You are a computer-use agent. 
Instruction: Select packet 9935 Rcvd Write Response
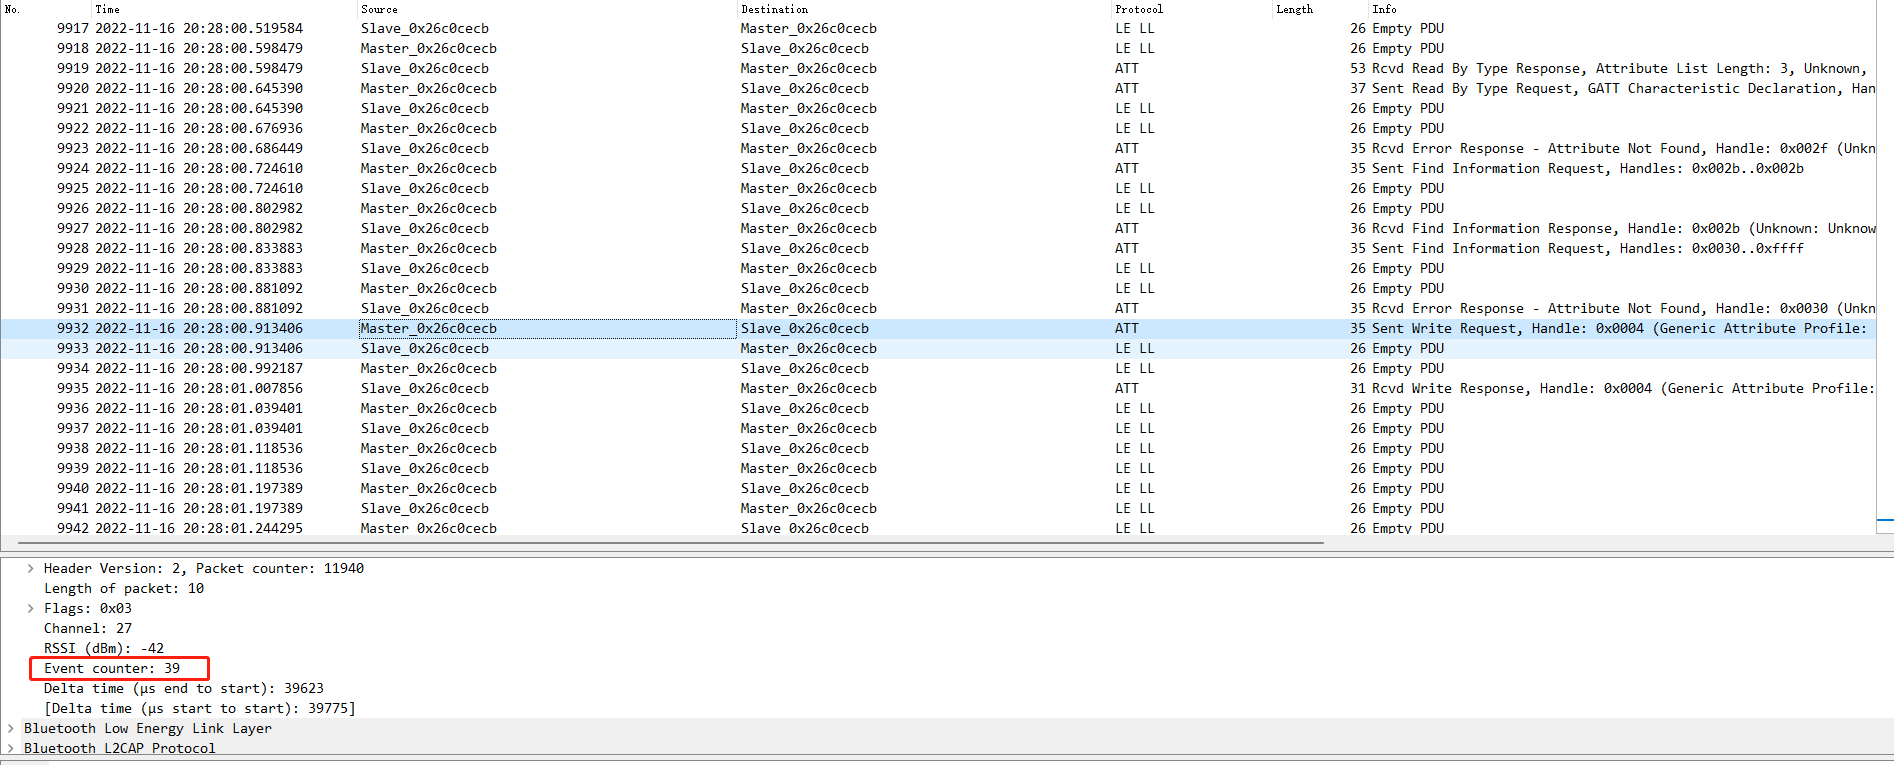(938, 388)
